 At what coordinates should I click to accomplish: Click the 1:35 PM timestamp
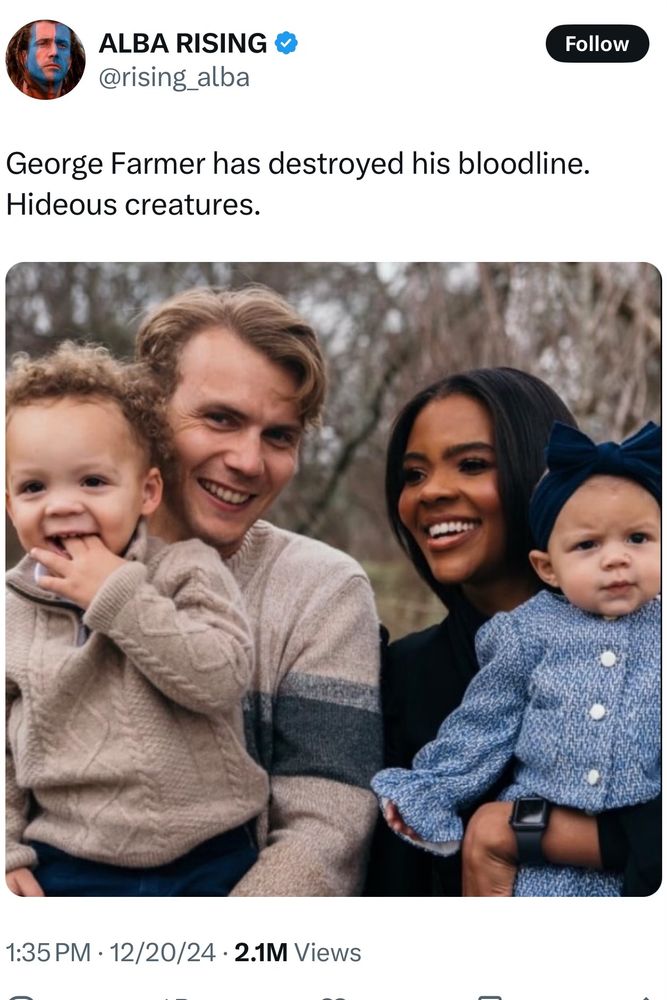click(48, 952)
